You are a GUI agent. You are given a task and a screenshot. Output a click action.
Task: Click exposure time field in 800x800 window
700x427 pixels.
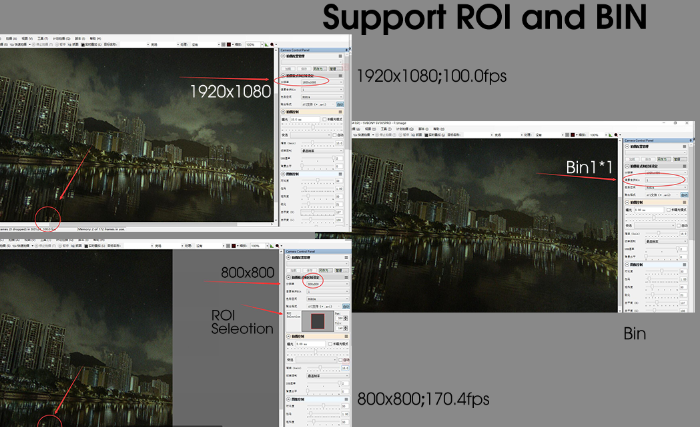click(x=311, y=344)
